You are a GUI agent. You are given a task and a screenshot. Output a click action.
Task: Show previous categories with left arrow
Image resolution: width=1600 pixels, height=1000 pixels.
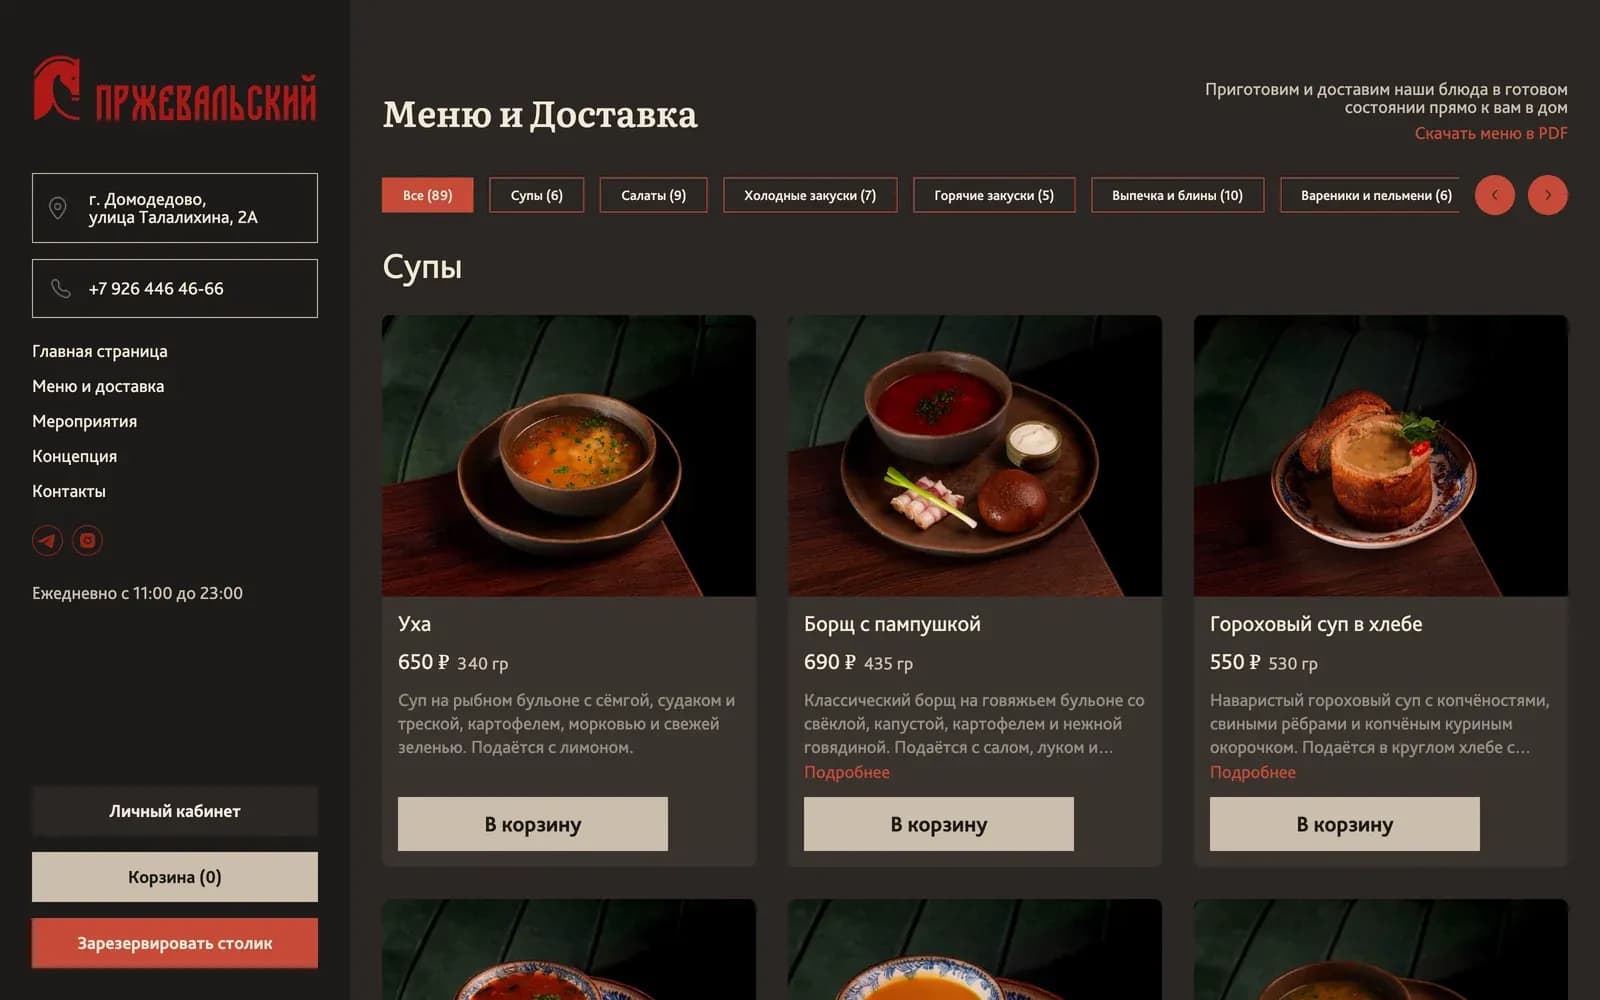point(1495,195)
